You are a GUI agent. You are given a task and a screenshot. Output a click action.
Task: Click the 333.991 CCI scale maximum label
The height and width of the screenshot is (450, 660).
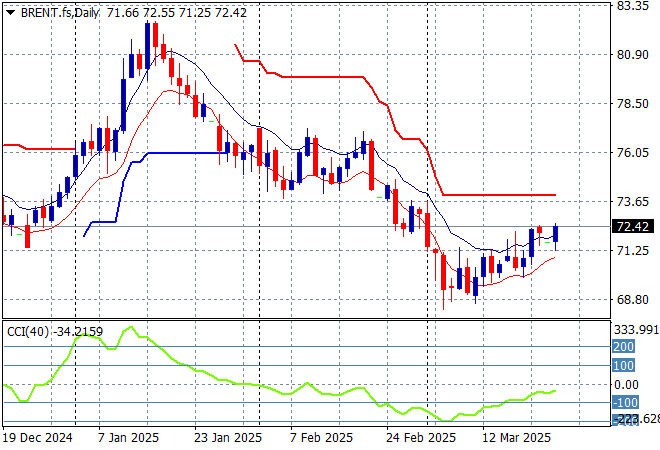click(x=634, y=328)
